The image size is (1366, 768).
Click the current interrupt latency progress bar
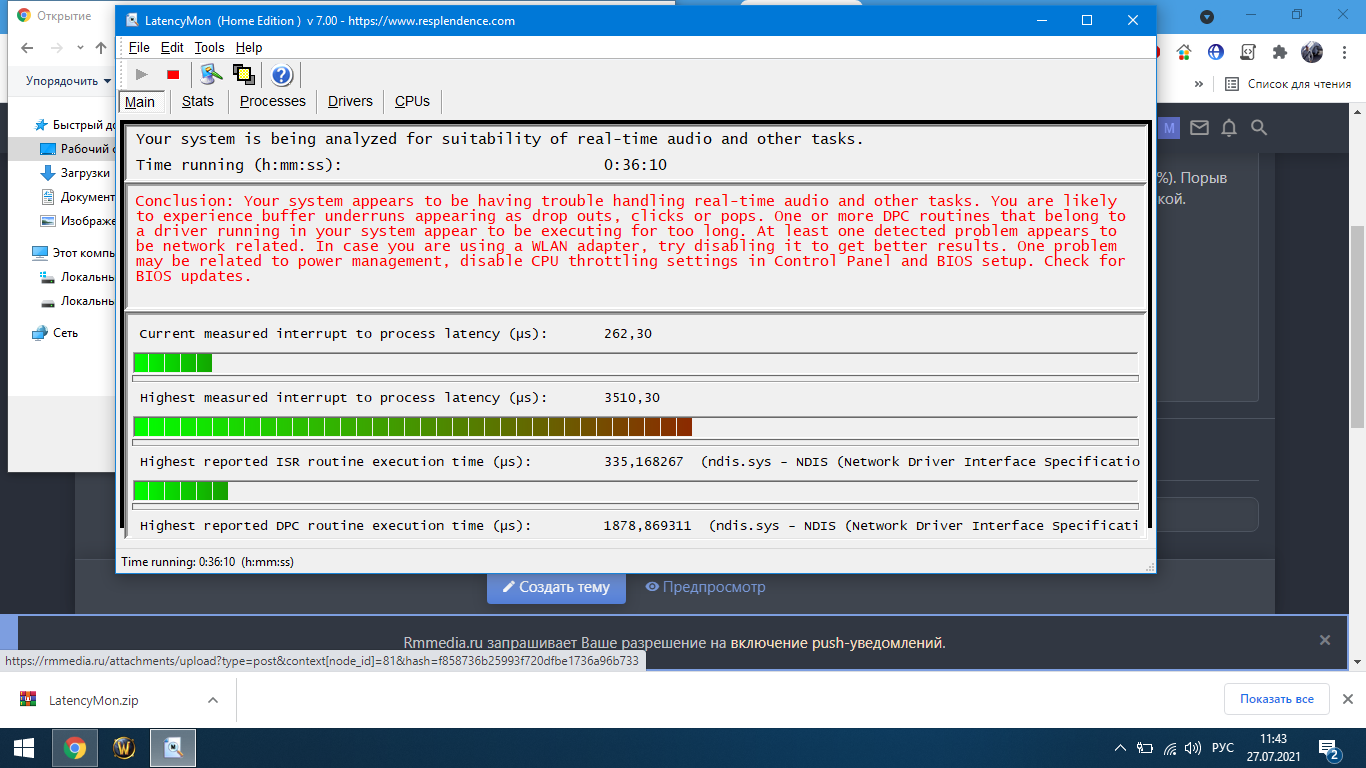point(636,362)
